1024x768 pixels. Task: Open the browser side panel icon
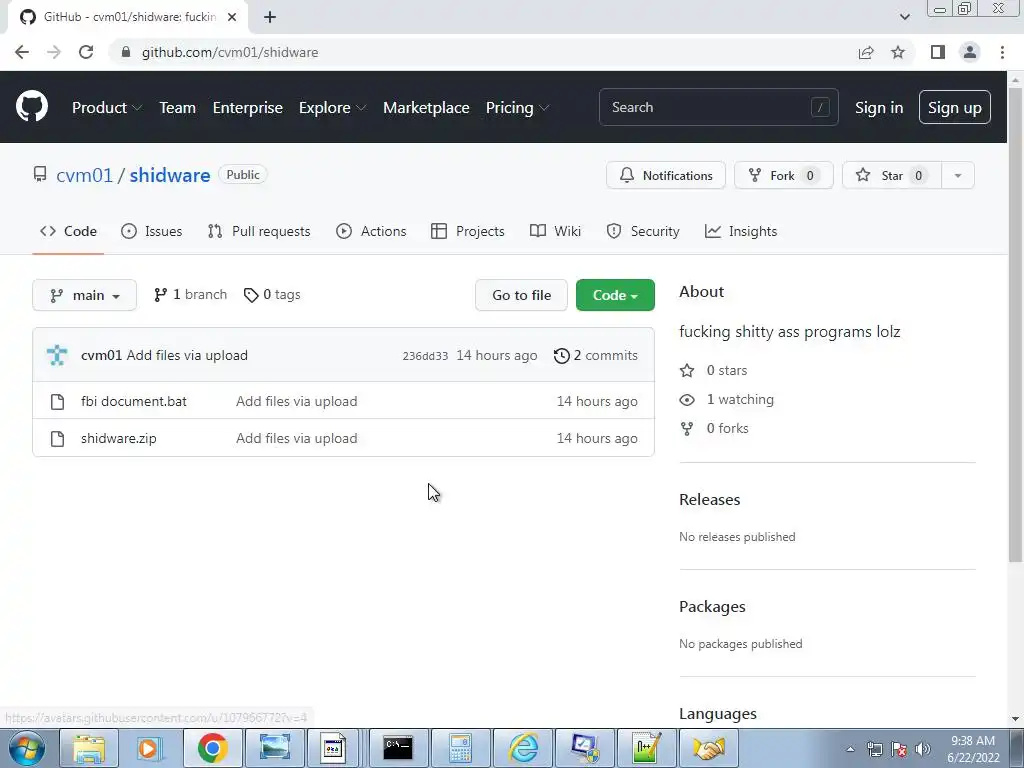tap(938, 52)
